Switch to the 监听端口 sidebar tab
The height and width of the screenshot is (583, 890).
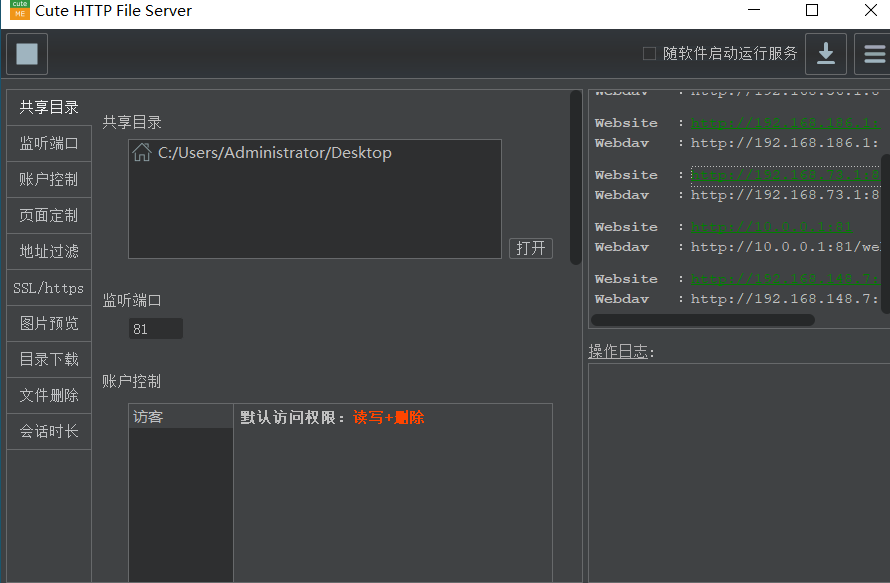(x=49, y=144)
